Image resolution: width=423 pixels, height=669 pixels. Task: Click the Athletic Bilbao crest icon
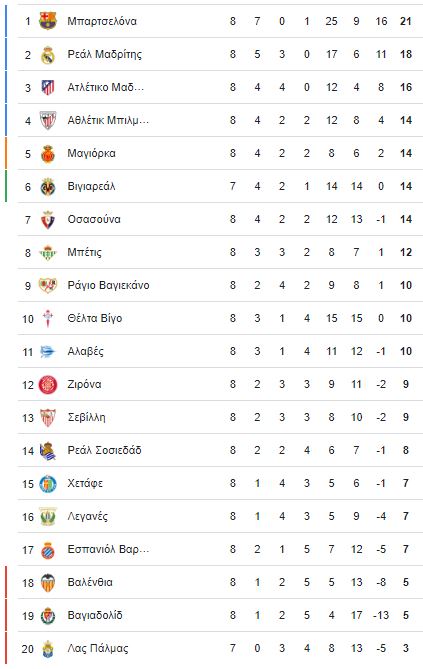coord(48,120)
